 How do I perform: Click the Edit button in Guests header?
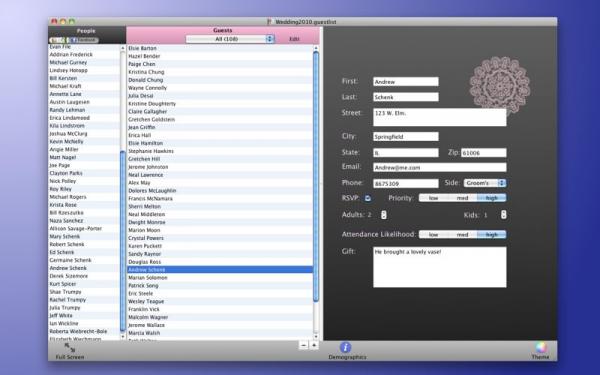click(294, 39)
